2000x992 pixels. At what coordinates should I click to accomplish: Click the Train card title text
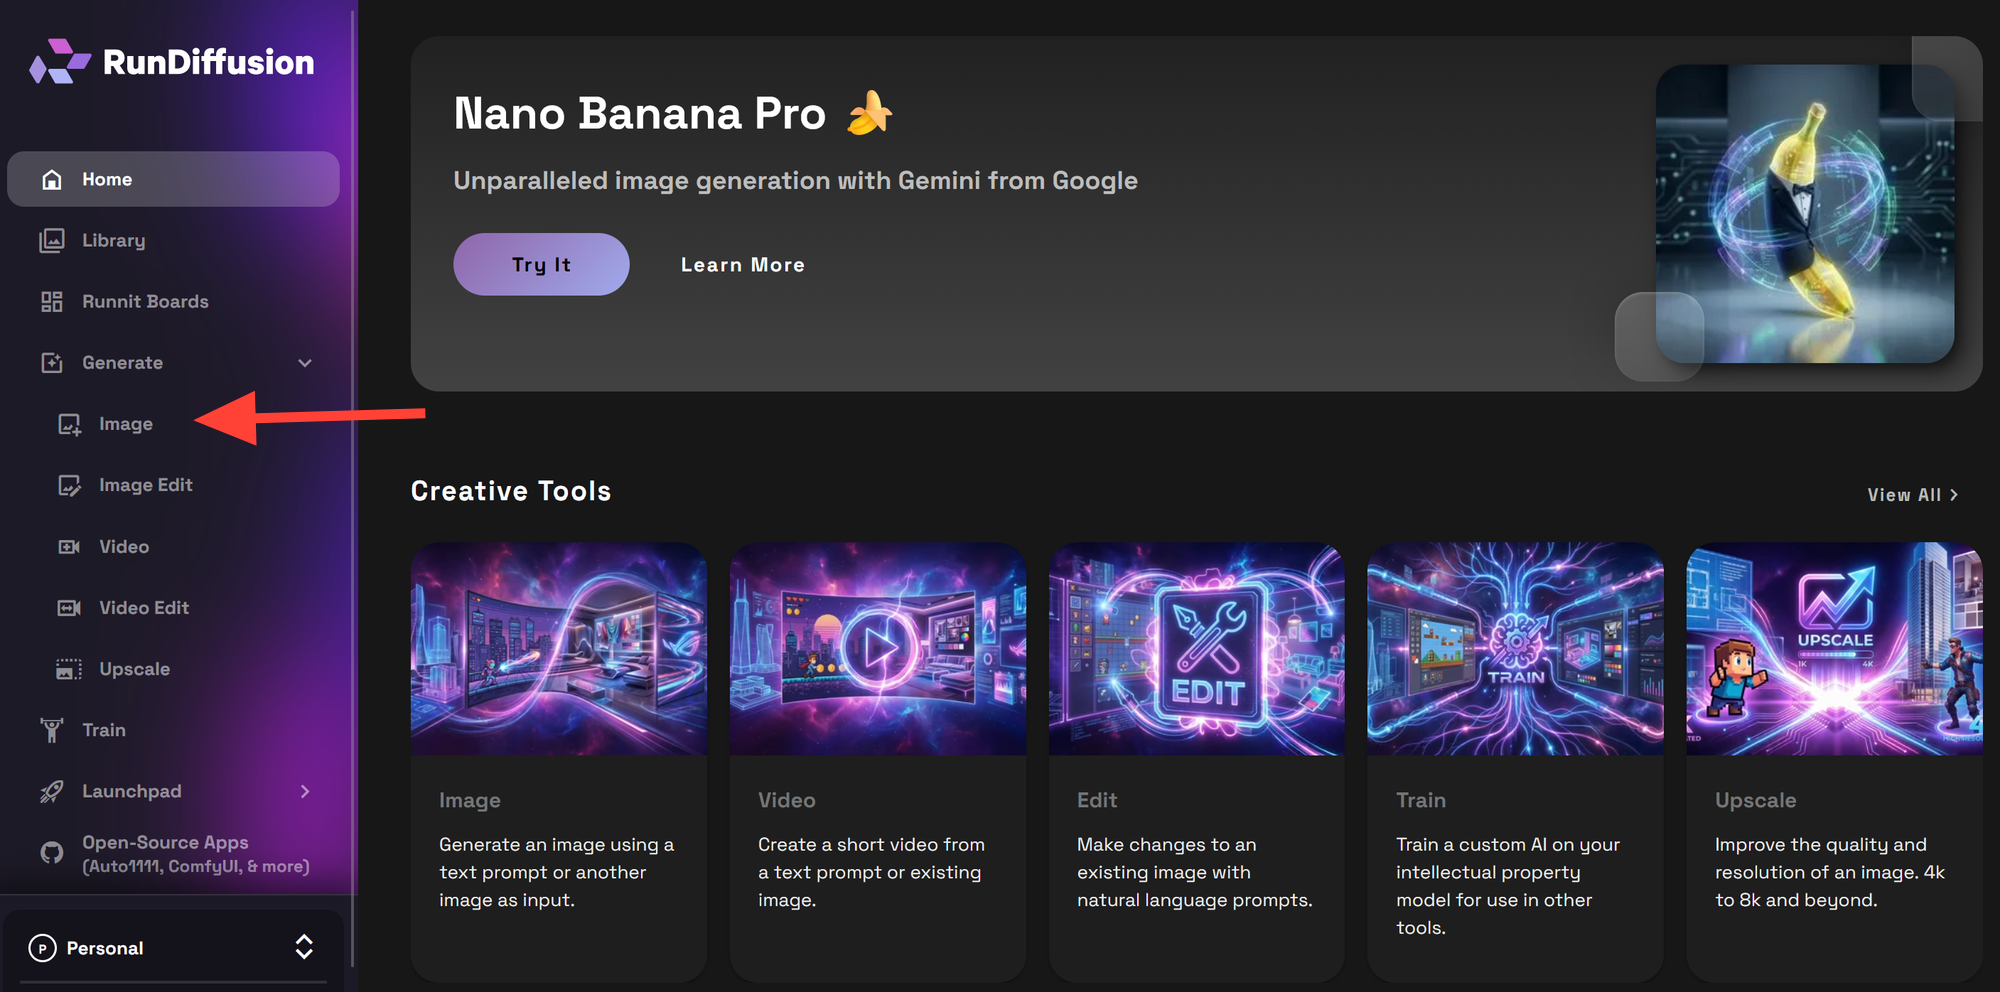pos(1421,800)
